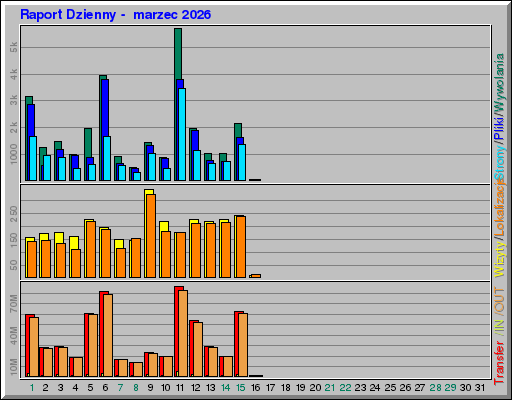Click day label 25
Screen dimensions: 512x400
click(x=390, y=388)
